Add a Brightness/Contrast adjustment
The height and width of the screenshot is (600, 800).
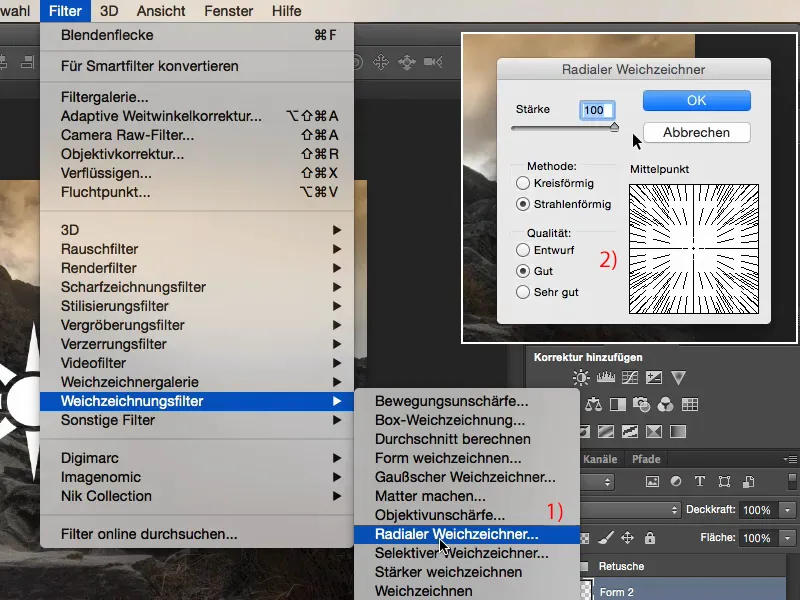(581, 378)
